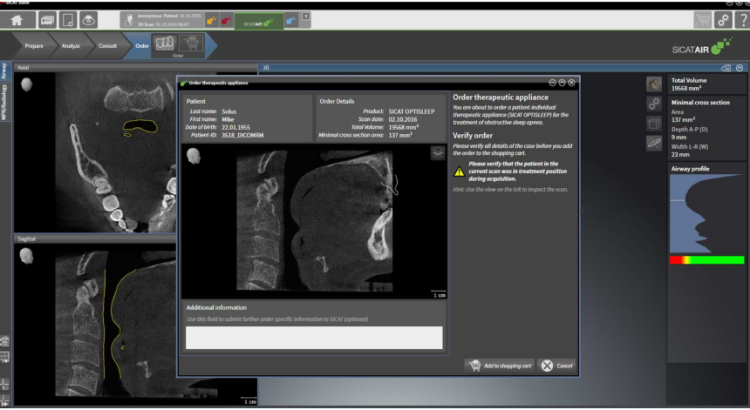
Task: Click the head orientation icon in Axial view
Action: tap(27, 85)
